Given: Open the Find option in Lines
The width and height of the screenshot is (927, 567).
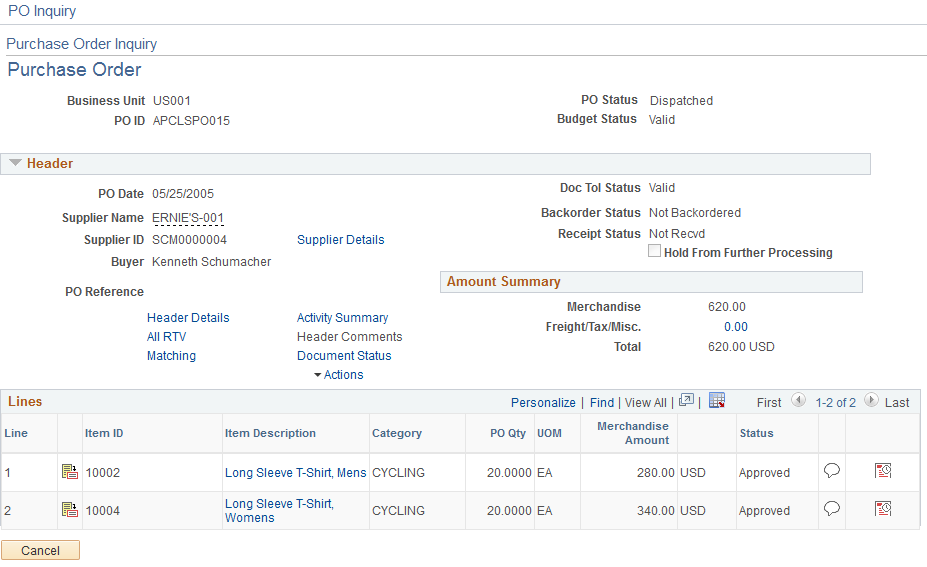Looking at the screenshot, I should (602, 403).
